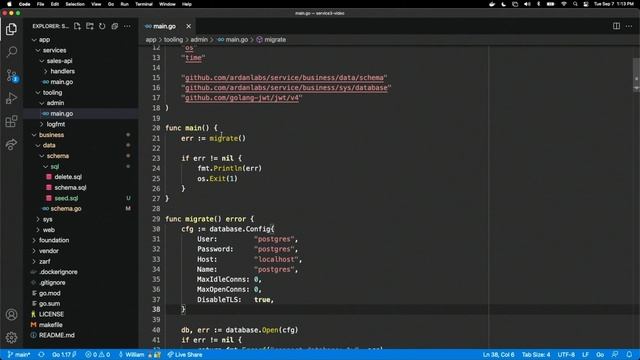Viewport: 640px width, 360px height.
Task: Collapse the business folder
Action: 51,135
